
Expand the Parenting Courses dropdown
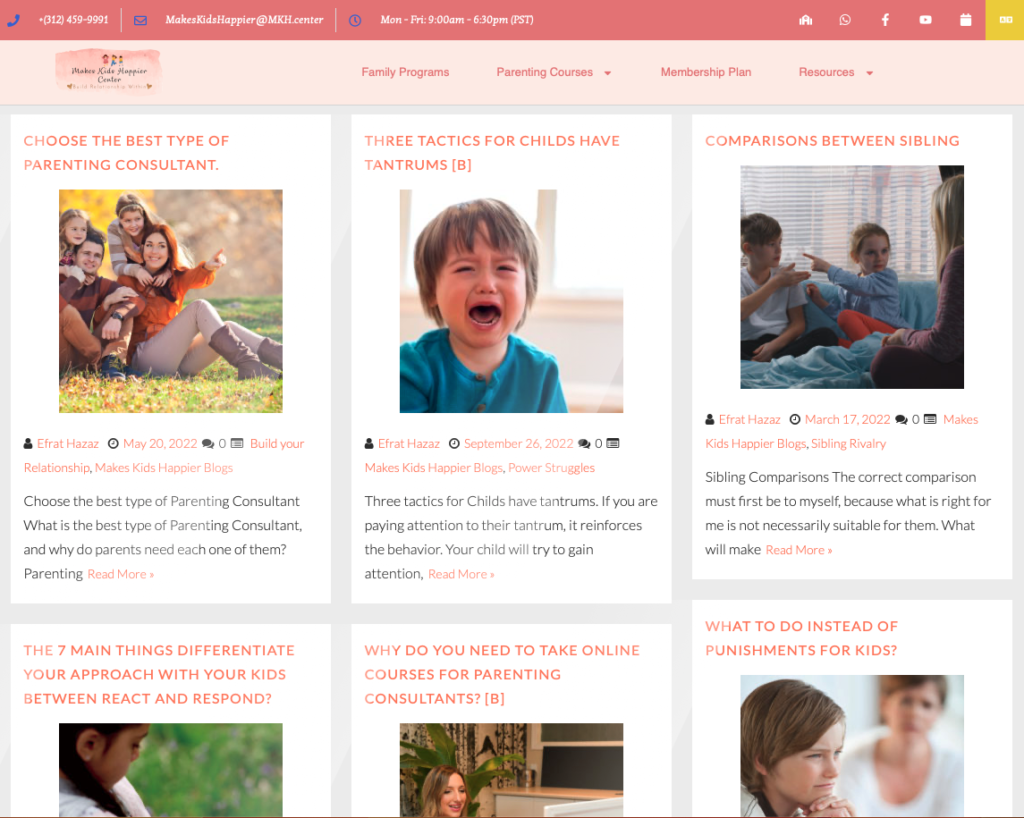(546, 72)
